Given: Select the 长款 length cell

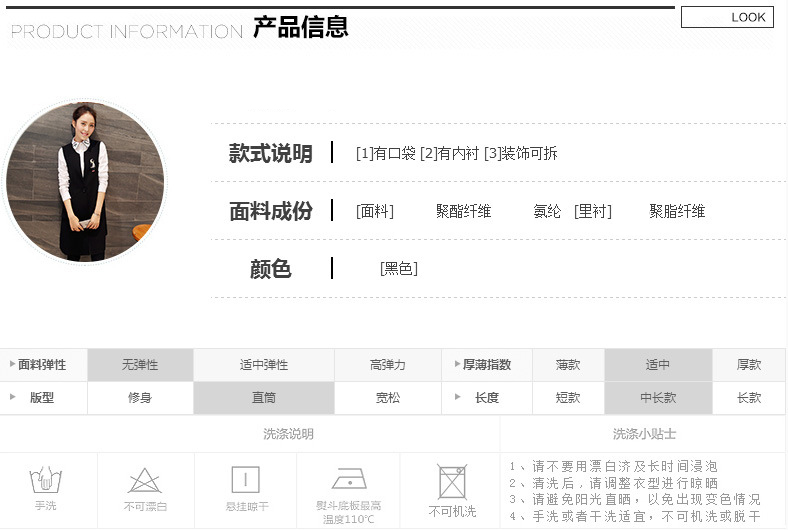Looking at the screenshot, I should coord(749,398).
